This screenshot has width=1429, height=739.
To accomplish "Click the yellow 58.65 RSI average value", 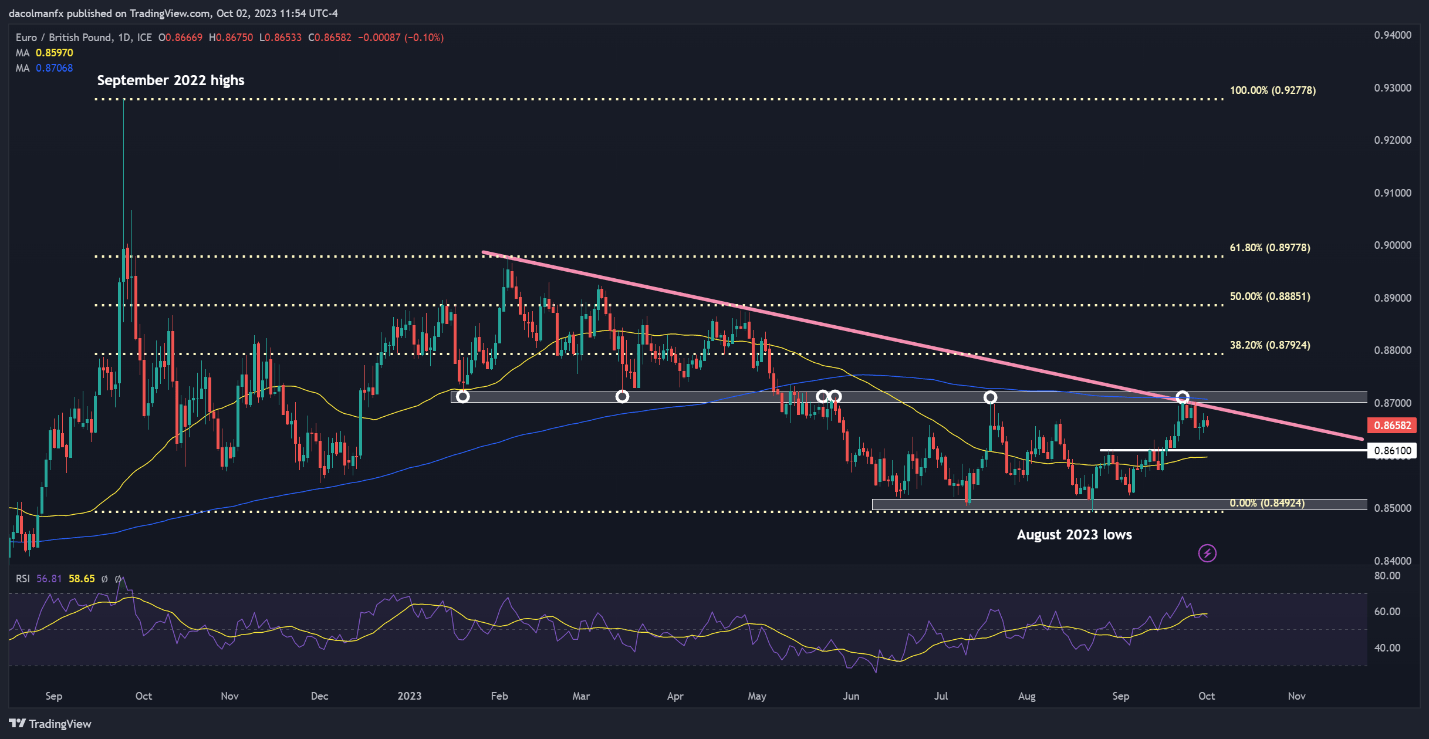I will [x=81, y=578].
